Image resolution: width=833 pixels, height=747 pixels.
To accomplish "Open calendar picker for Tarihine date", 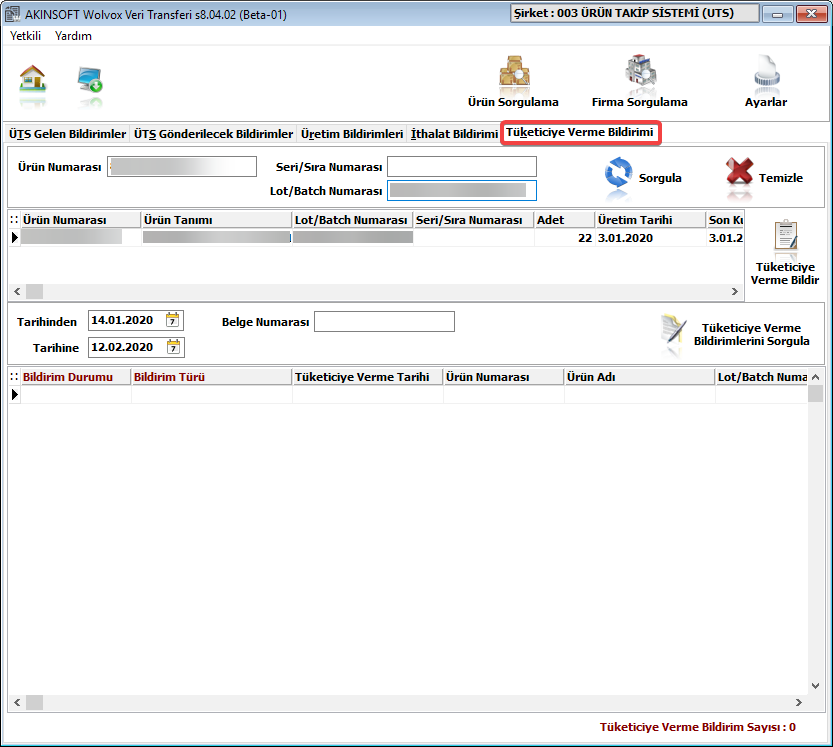I will point(173,347).
